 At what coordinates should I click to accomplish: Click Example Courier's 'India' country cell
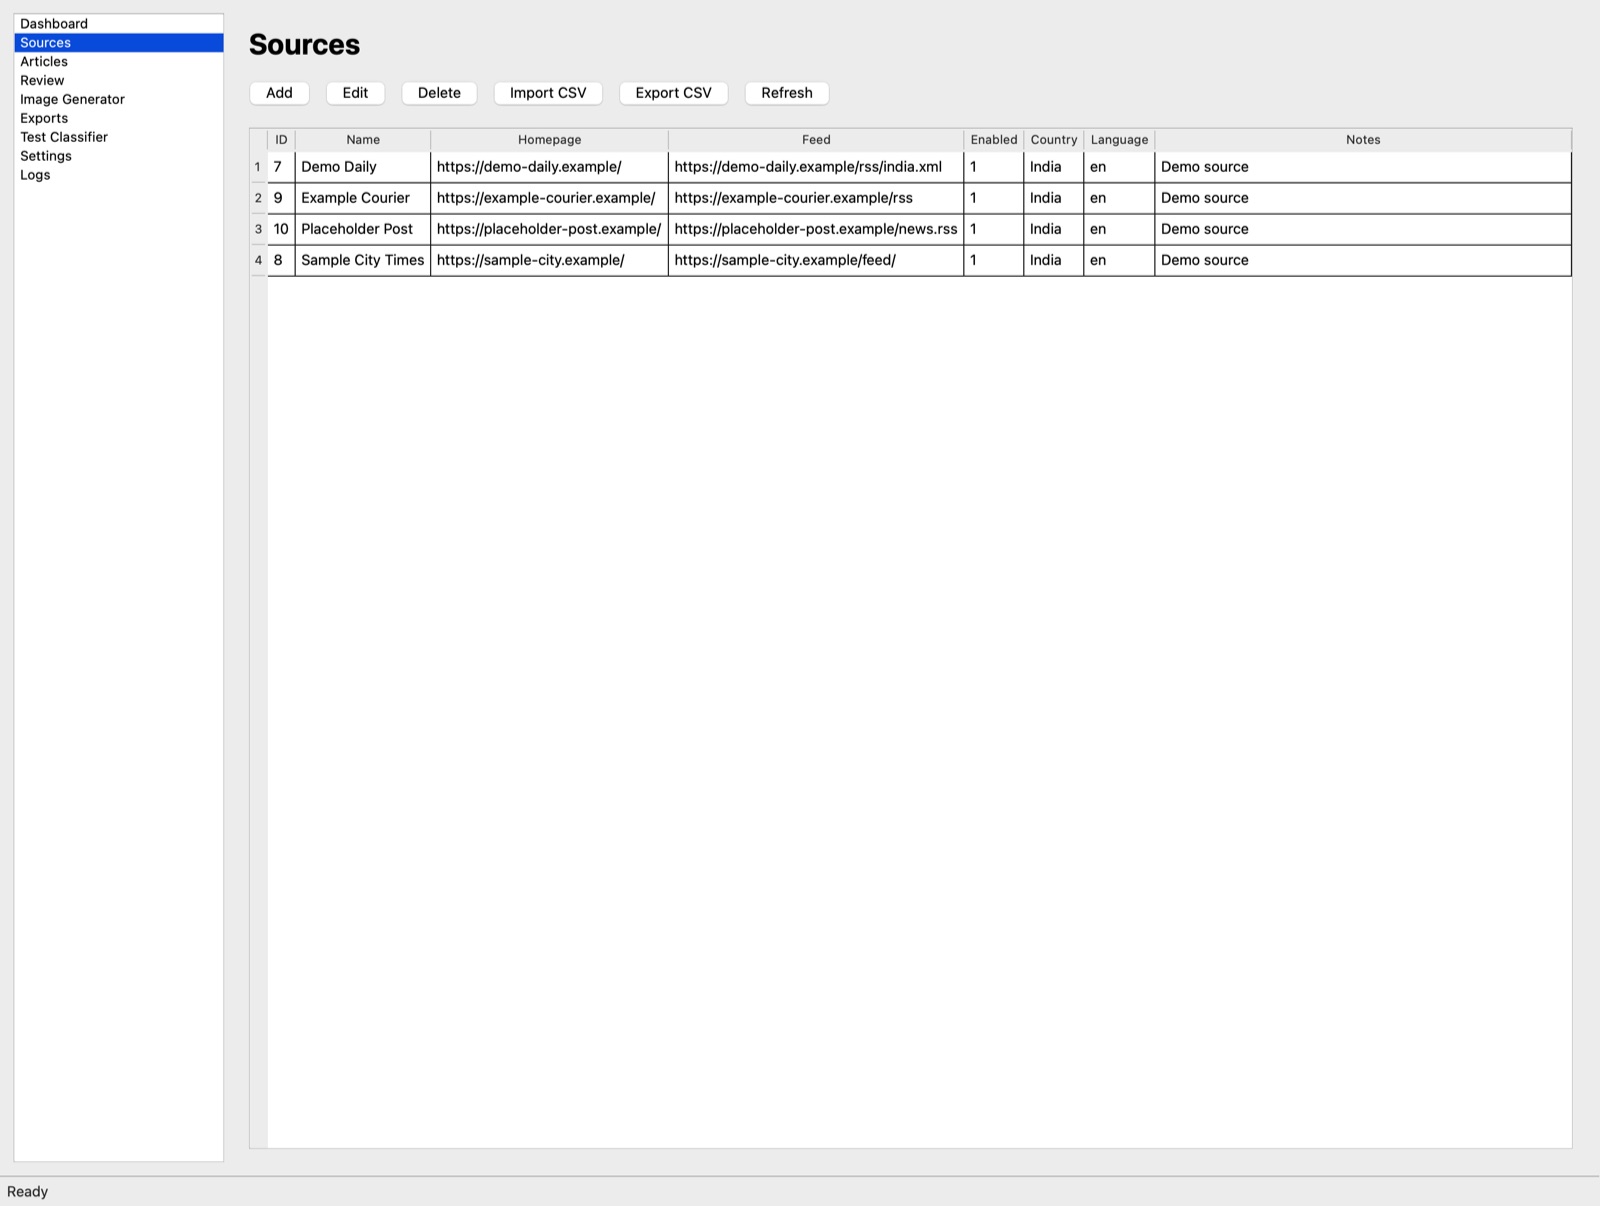pyautogui.click(x=1054, y=198)
